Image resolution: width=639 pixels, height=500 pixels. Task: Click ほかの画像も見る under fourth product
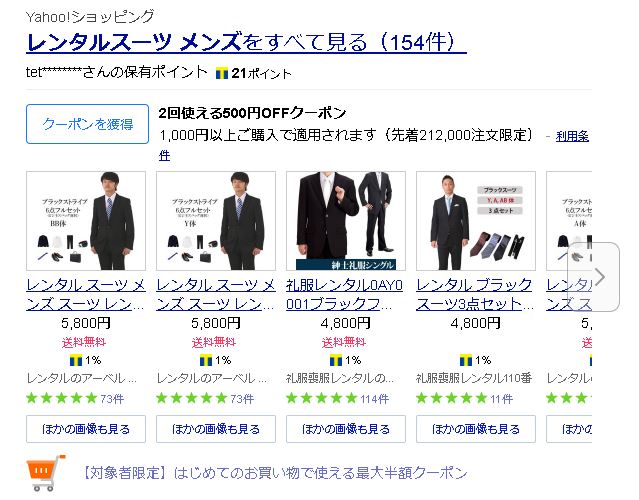[x=476, y=429]
